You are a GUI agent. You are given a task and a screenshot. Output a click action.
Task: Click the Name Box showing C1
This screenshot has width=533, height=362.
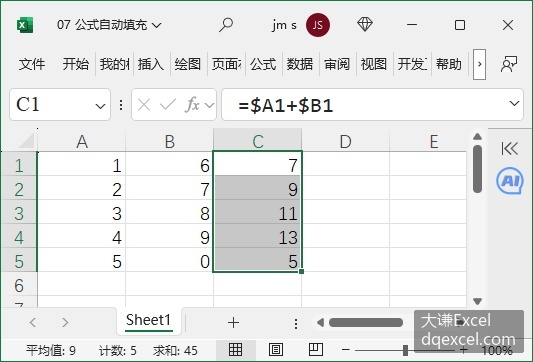60,105
